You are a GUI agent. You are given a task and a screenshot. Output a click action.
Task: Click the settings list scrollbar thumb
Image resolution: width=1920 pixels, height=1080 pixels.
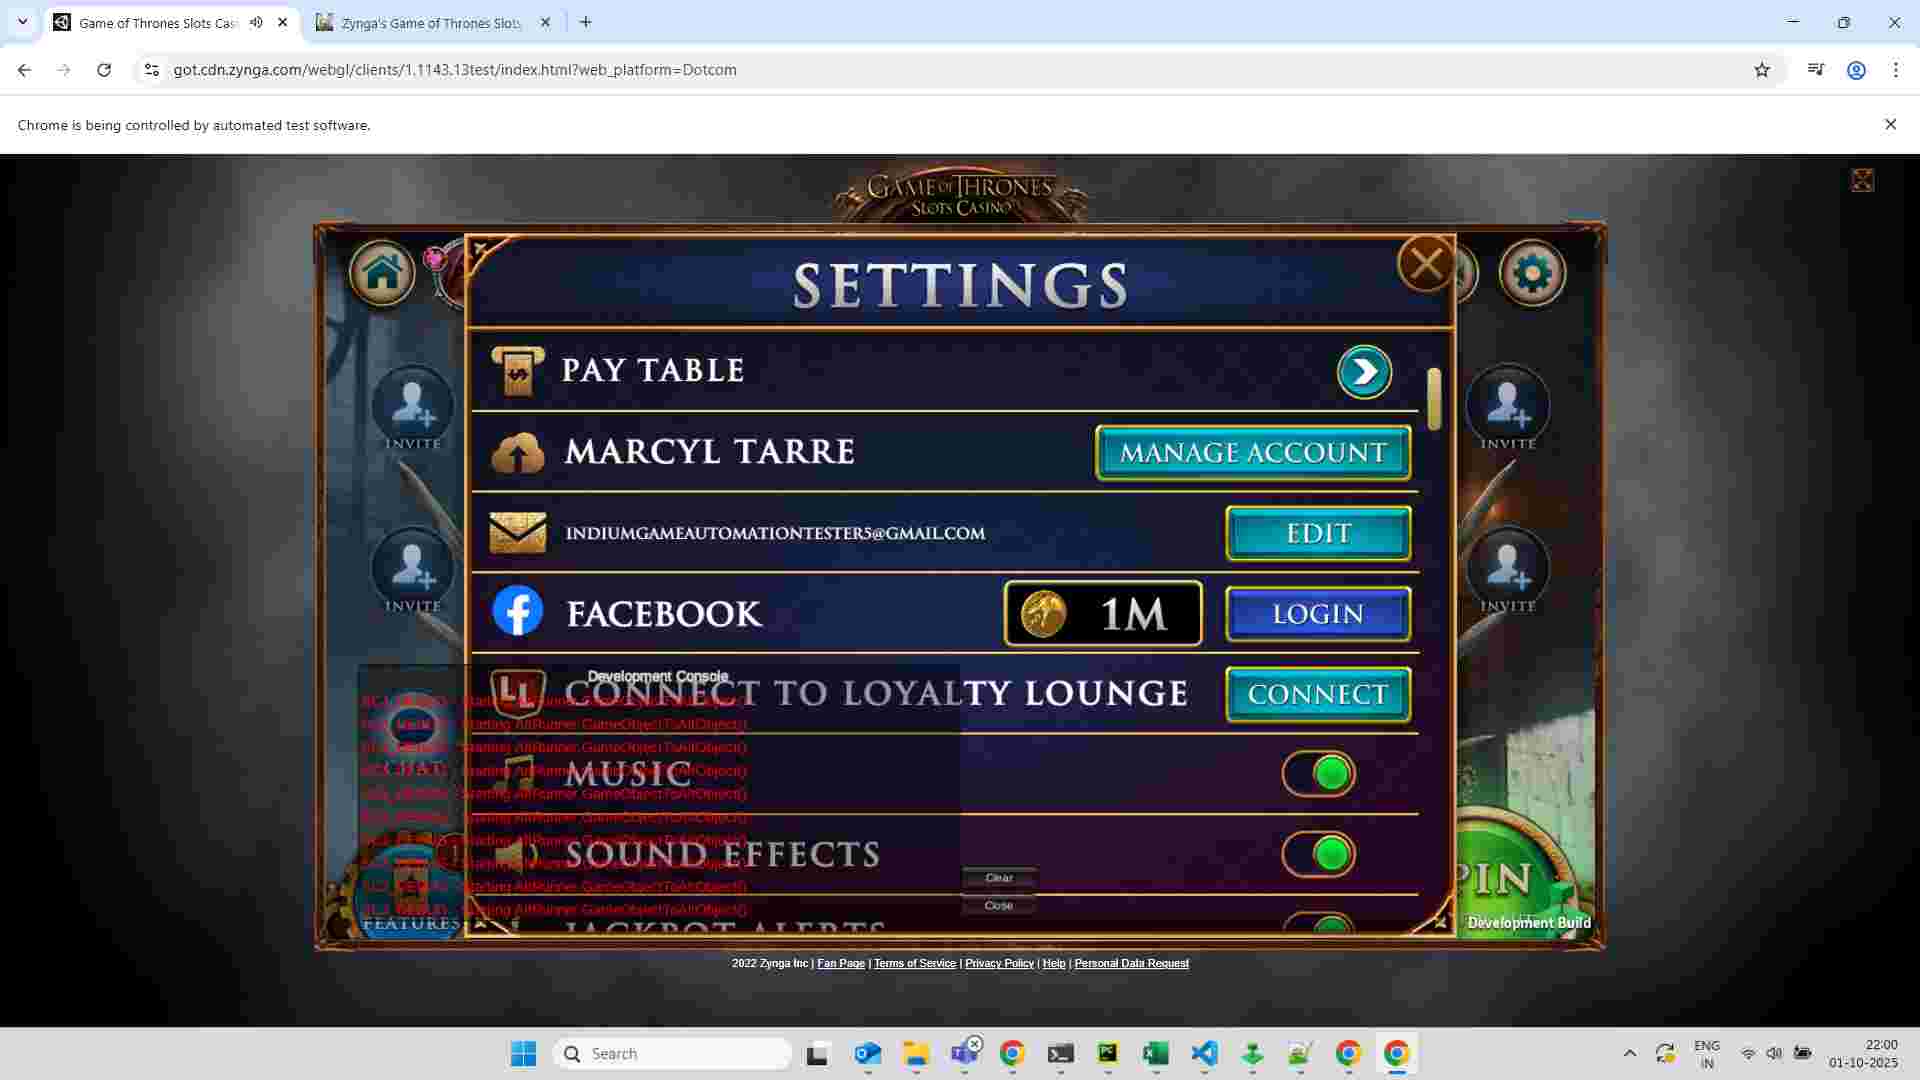tap(1434, 399)
